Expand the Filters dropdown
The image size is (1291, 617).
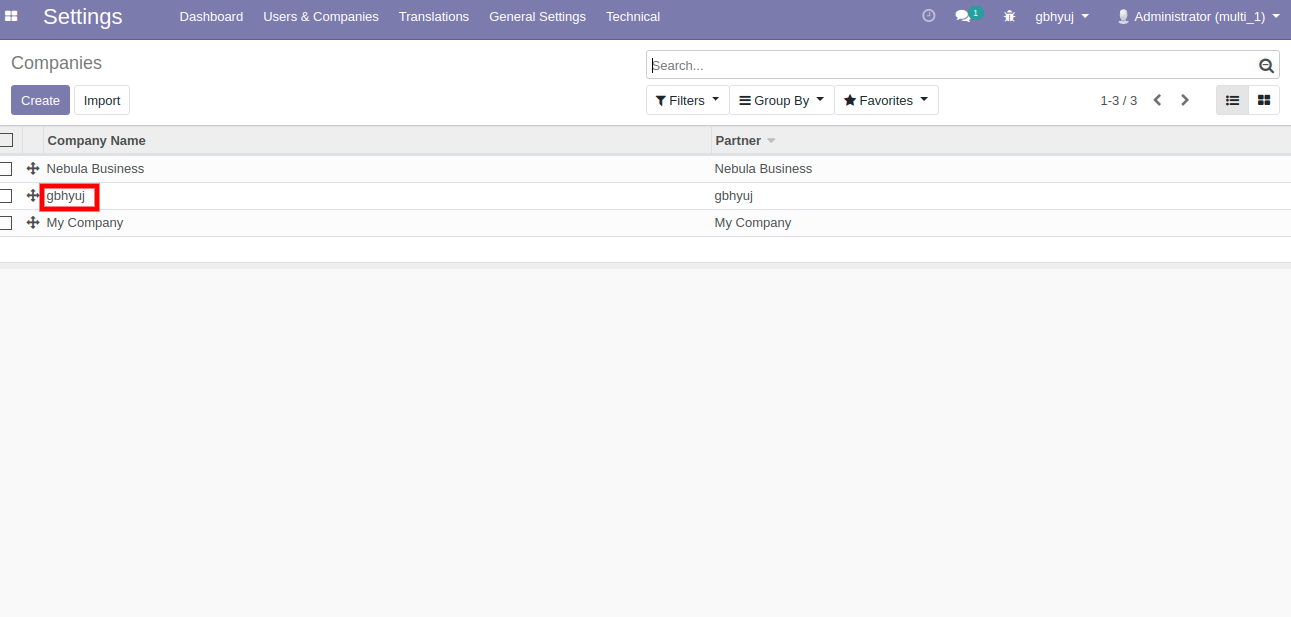(x=687, y=100)
